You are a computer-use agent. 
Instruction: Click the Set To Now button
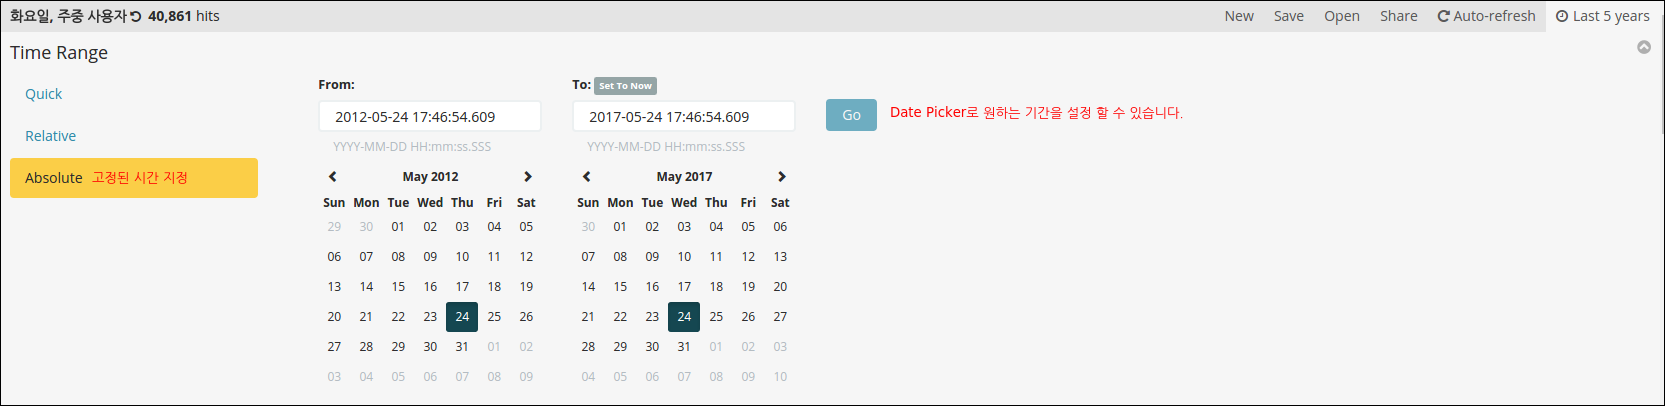click(625, 86)
